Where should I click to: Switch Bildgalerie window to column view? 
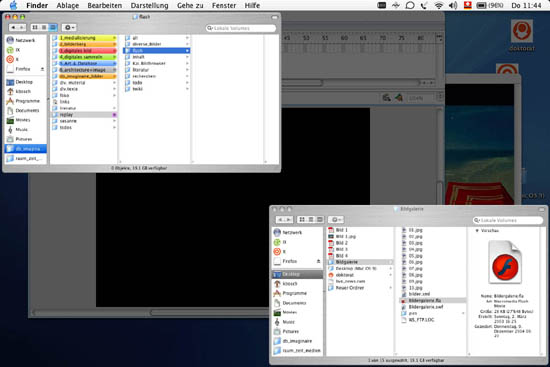coord(320,220)
